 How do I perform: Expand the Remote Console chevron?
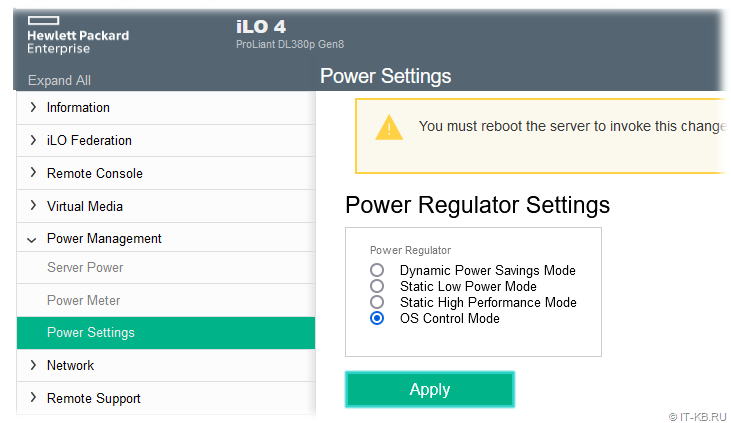(33, 173)
